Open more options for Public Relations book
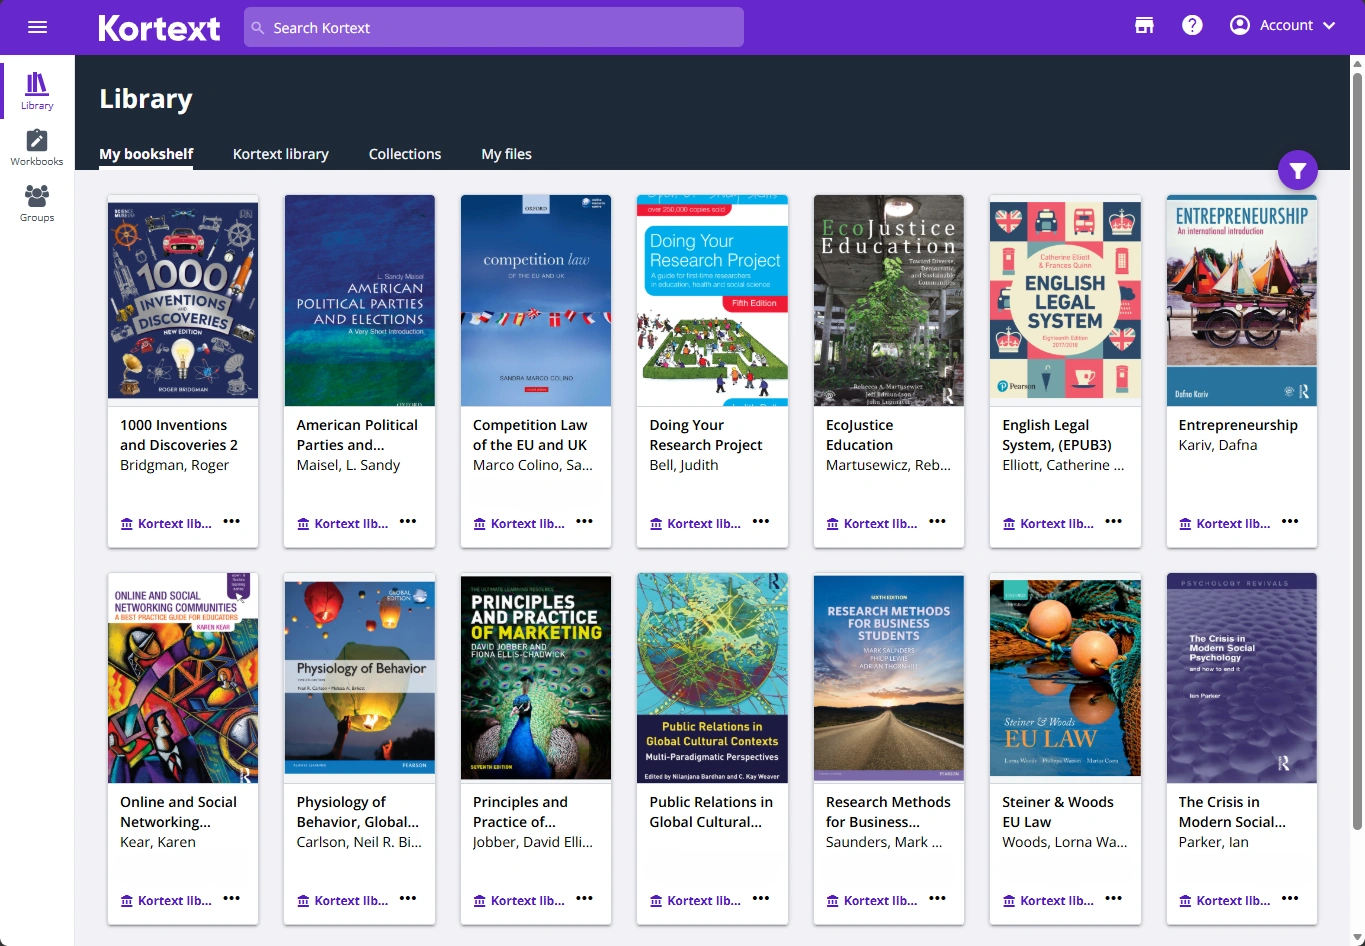Screen dimensions: 1365x946 tap(761, 899)
